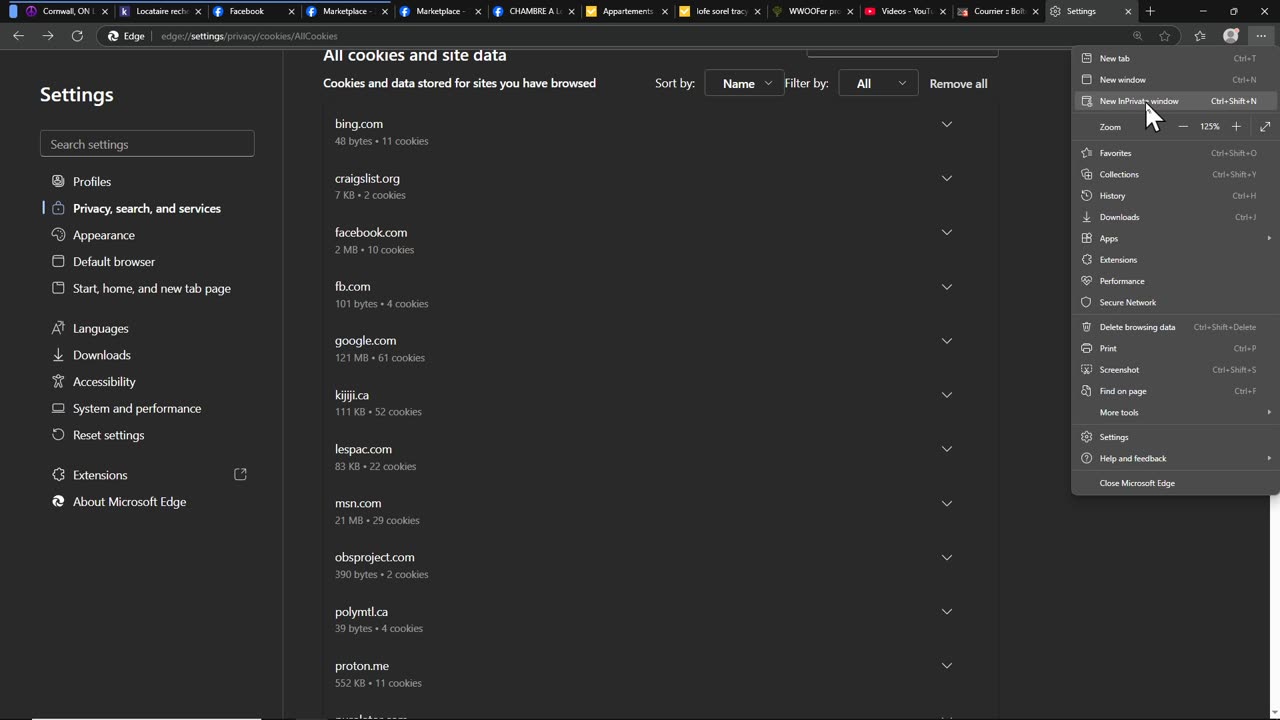Viewport: 1280px width, 720px height.
Task: Expand the kijiji.ca cookie entry
Action: point(946,395)
